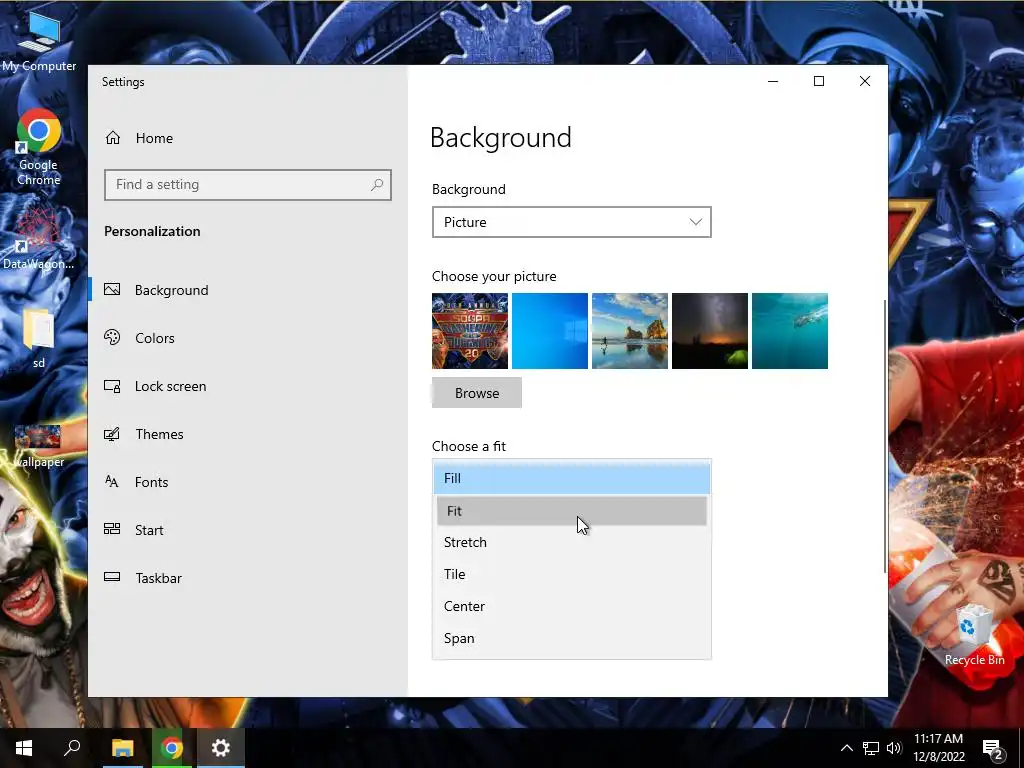Select the sd folder on desktop
Image resolution: width=1024 pixels, height=768 pixels.
pyautogui.click(x=39, y=338)
